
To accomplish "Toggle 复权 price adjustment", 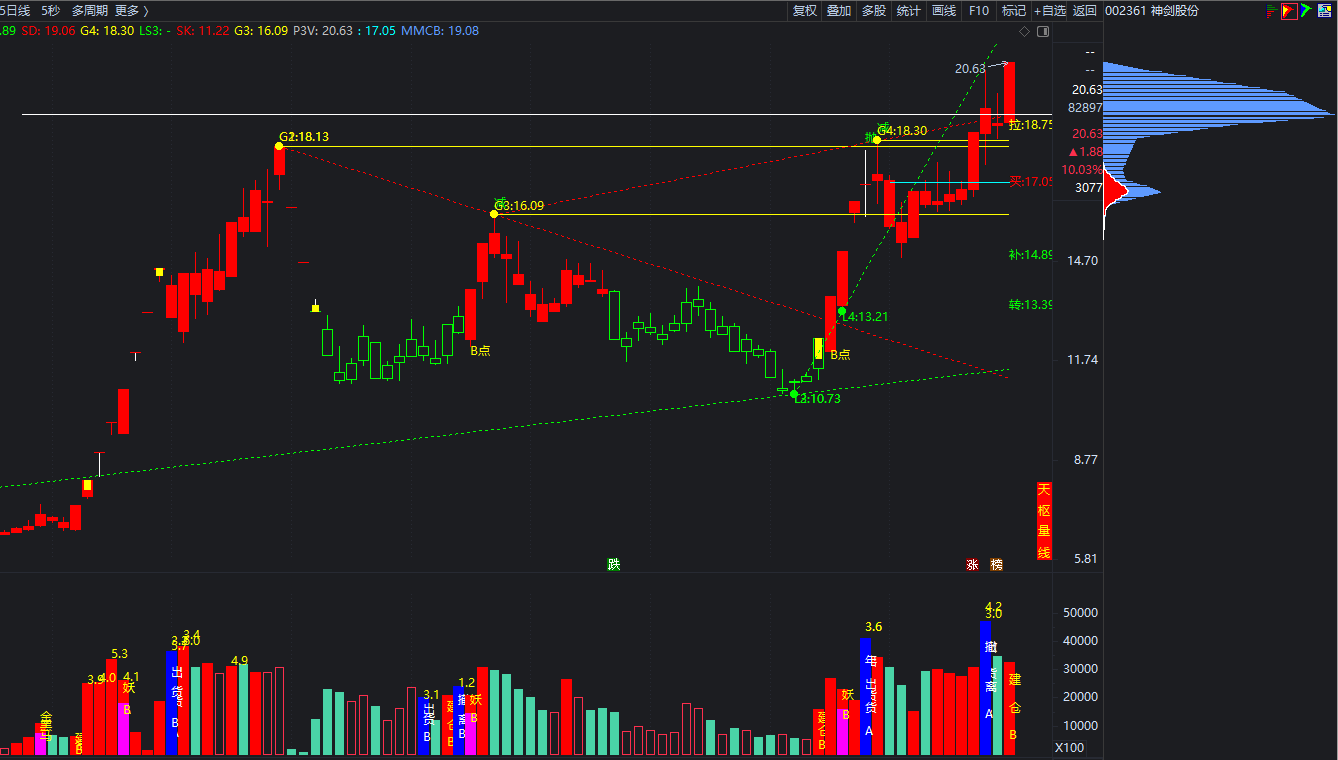I will coord(805,11).
